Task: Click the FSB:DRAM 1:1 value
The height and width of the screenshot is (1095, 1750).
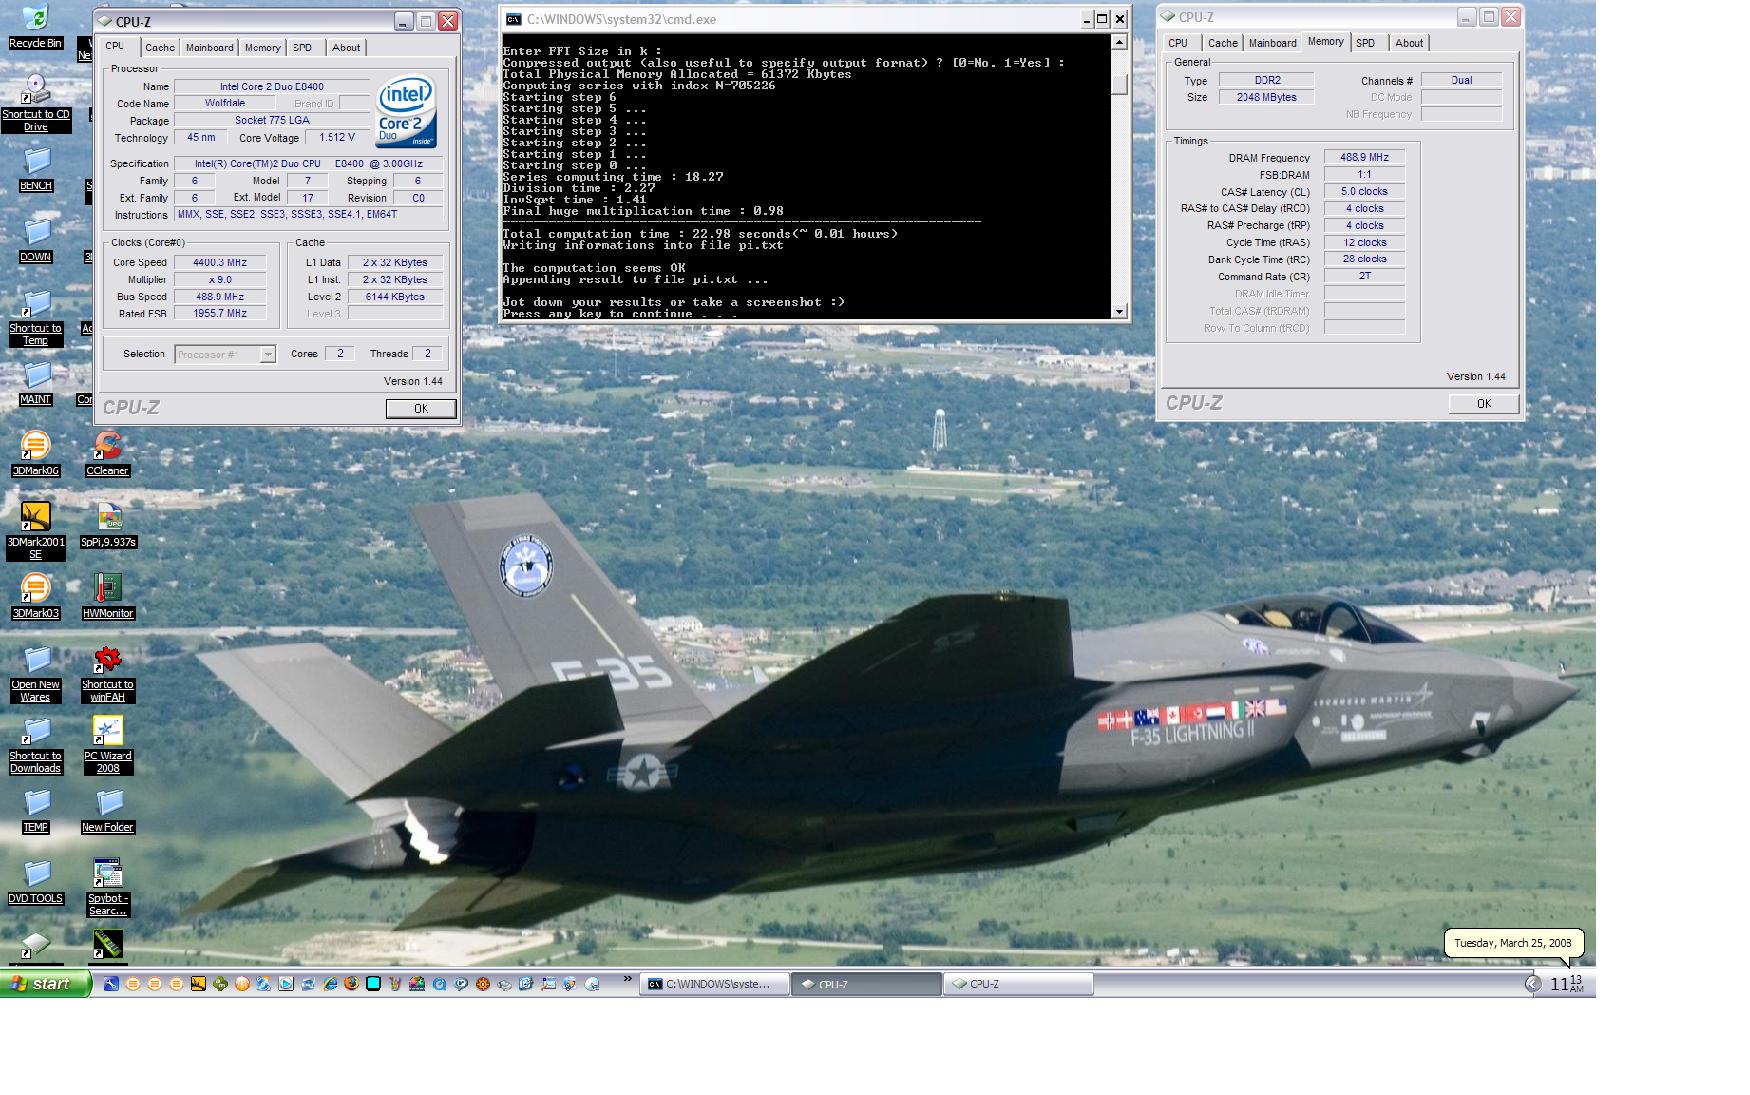Action: [x=1364, y=174]
